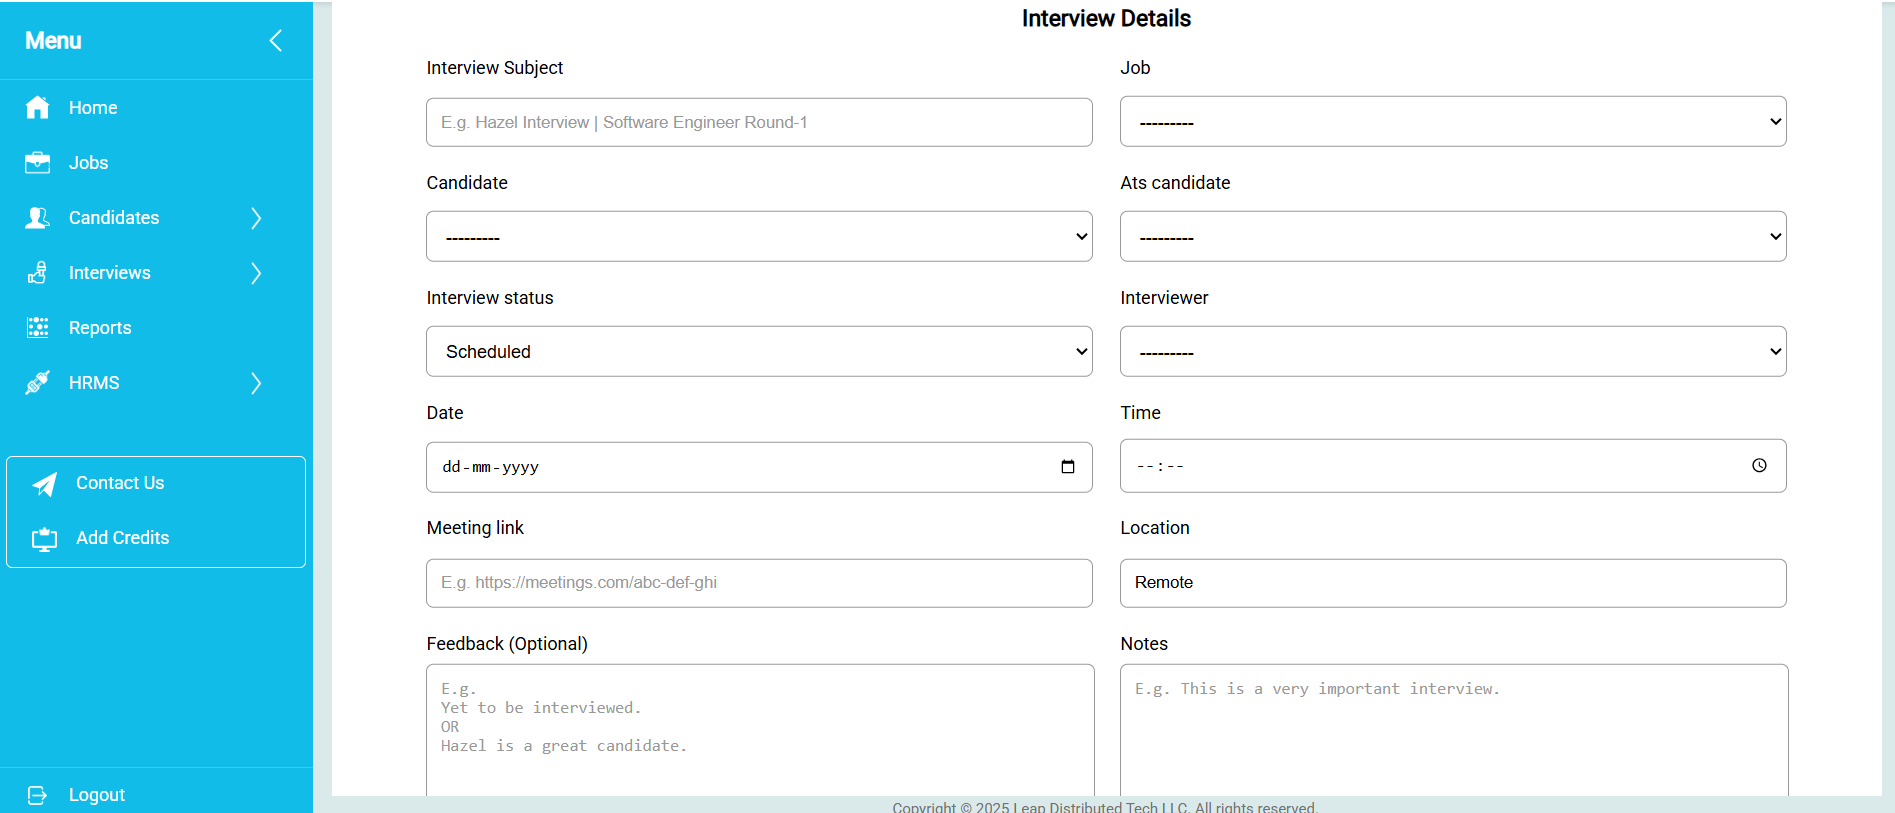The image size is (1895, 813).
Task: Expand the Candidates submenu chevron
Action: (256, 218)
